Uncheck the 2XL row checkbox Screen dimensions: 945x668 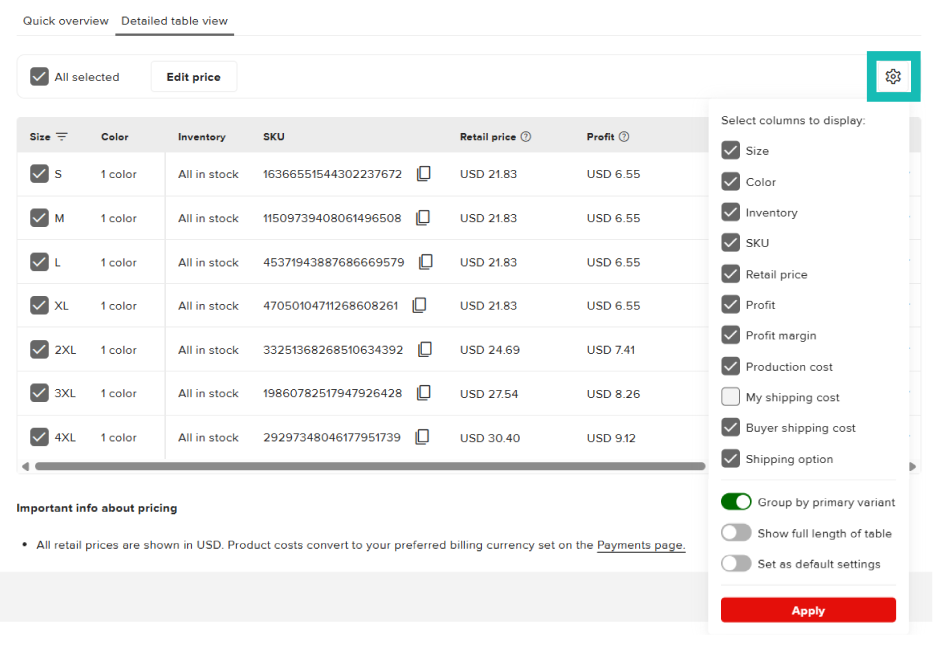39,350
